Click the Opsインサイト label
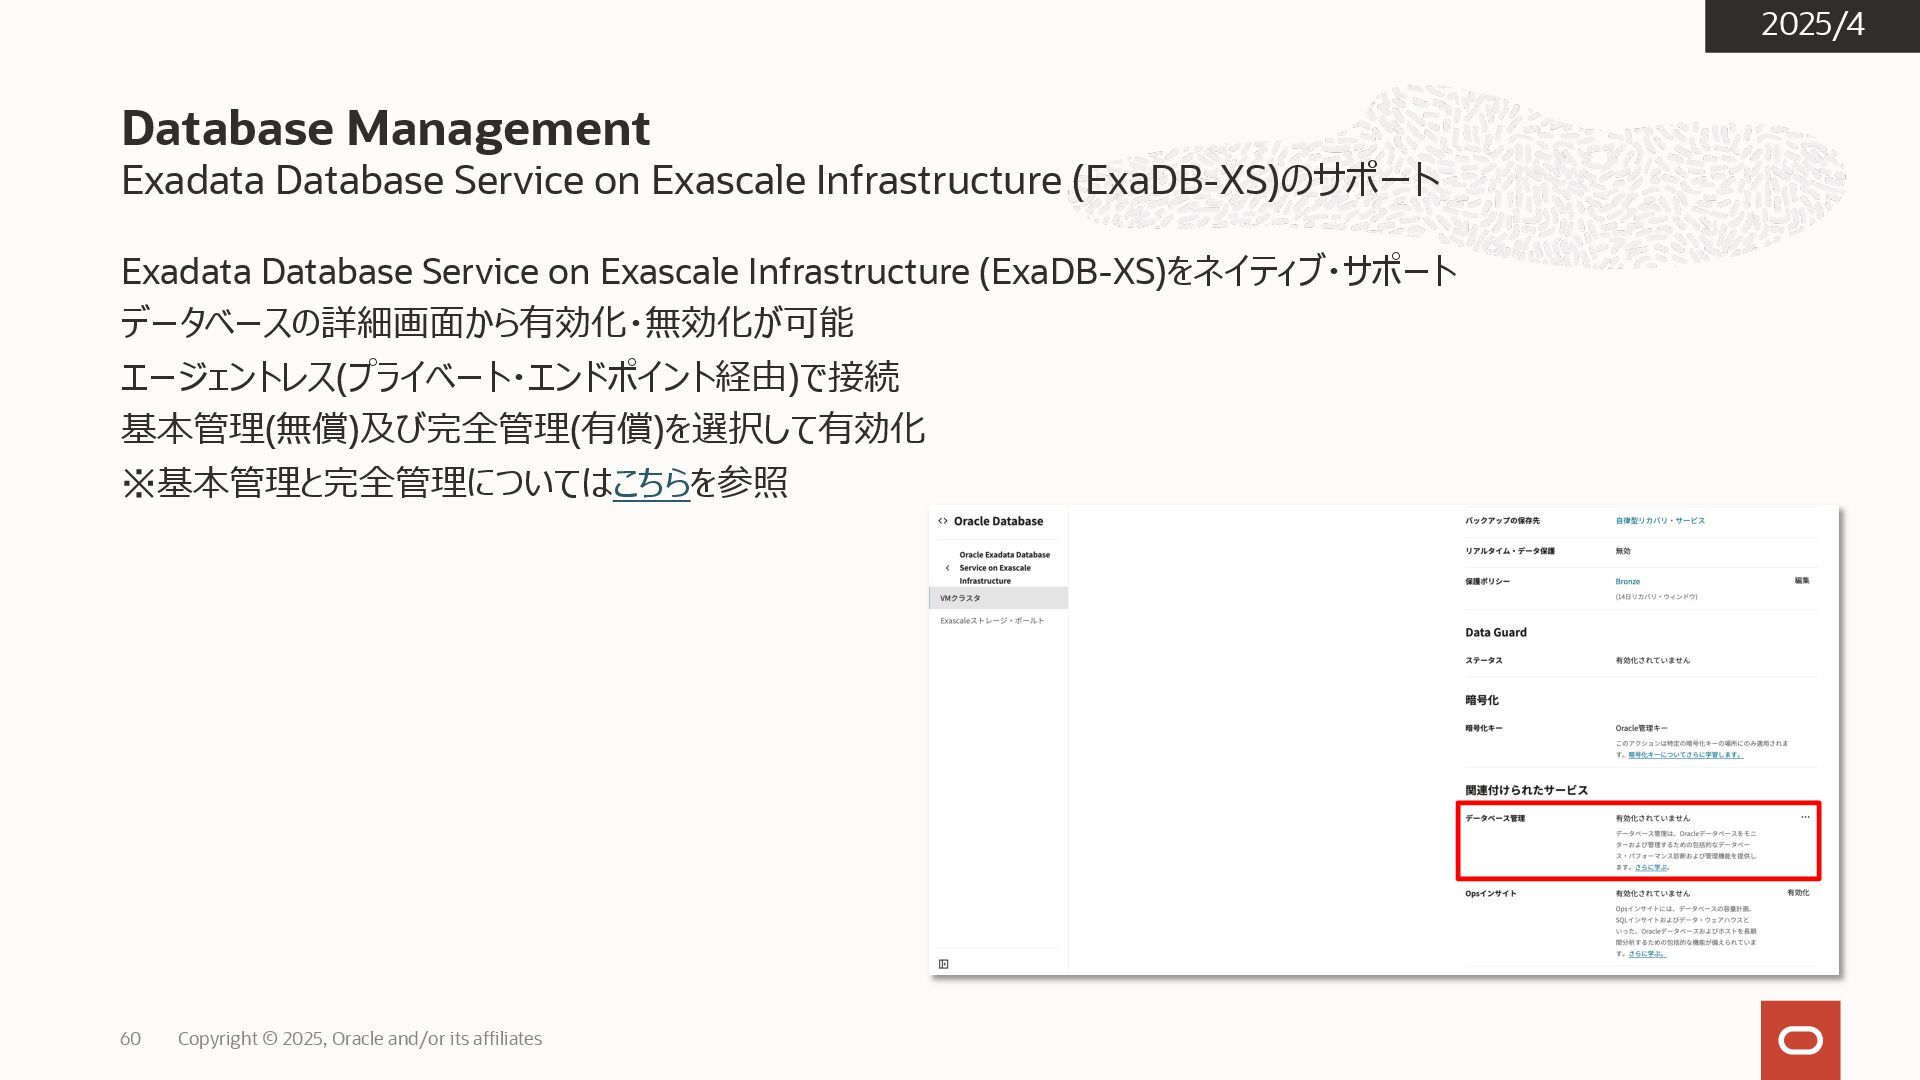Screen dimensions: 1920x1080 click(x=1490, y=893)
